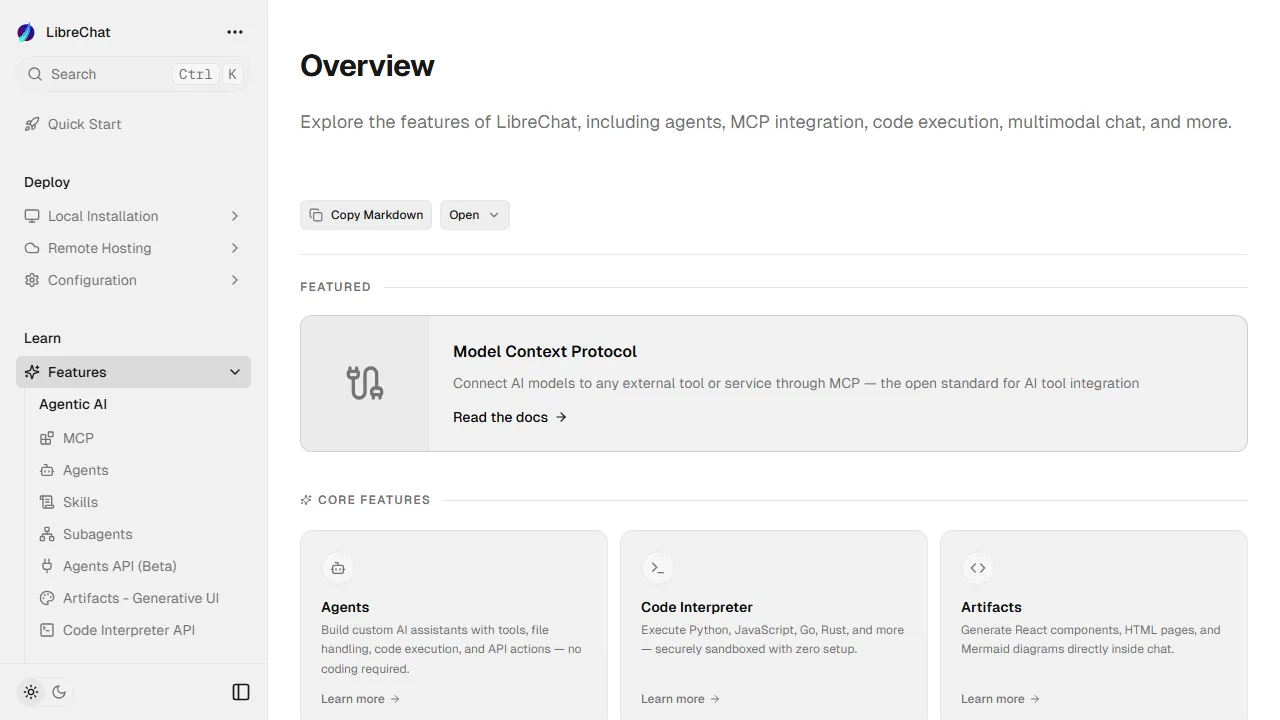Switch to dark theme with moon icon
Screen dimensions: 1280x720
pyautogui.click(x=59, y=692)
